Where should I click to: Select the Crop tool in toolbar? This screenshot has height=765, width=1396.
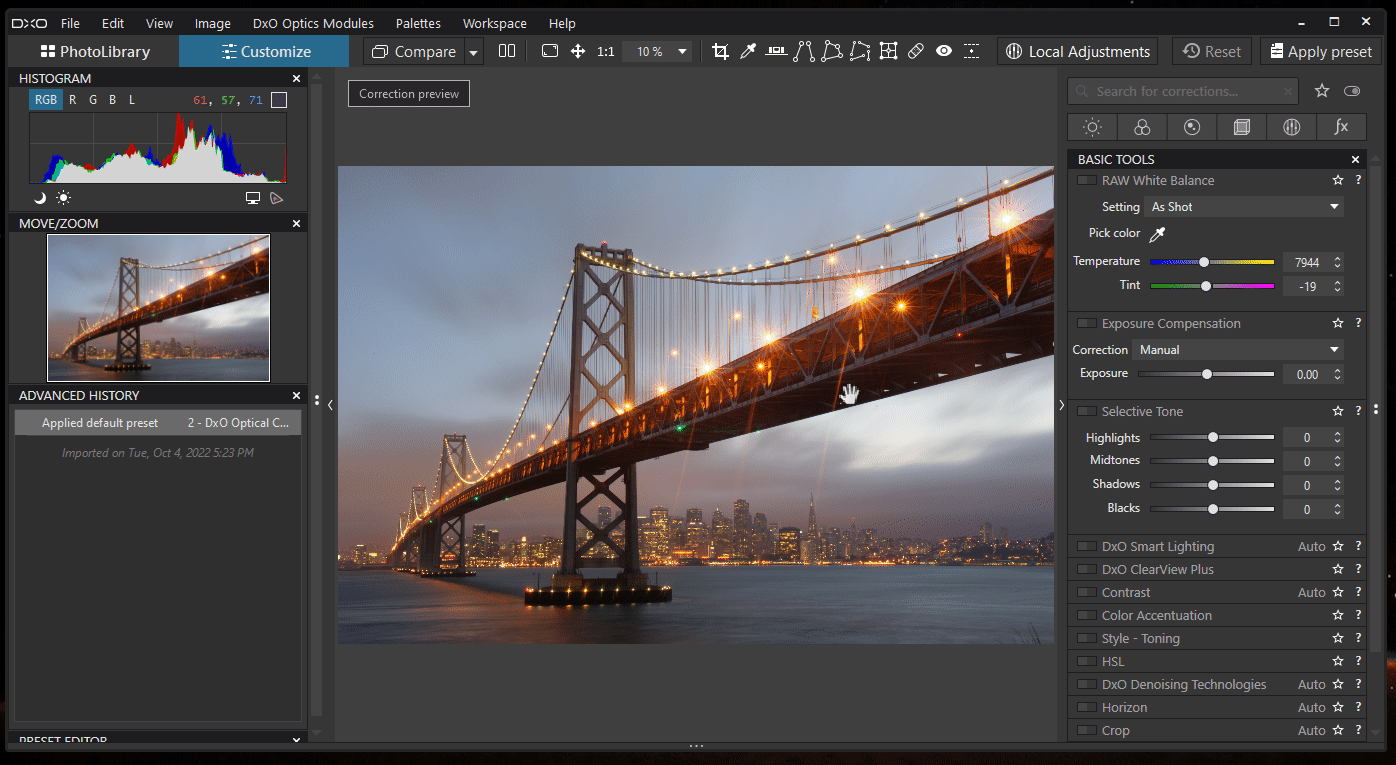coord(720,51)
